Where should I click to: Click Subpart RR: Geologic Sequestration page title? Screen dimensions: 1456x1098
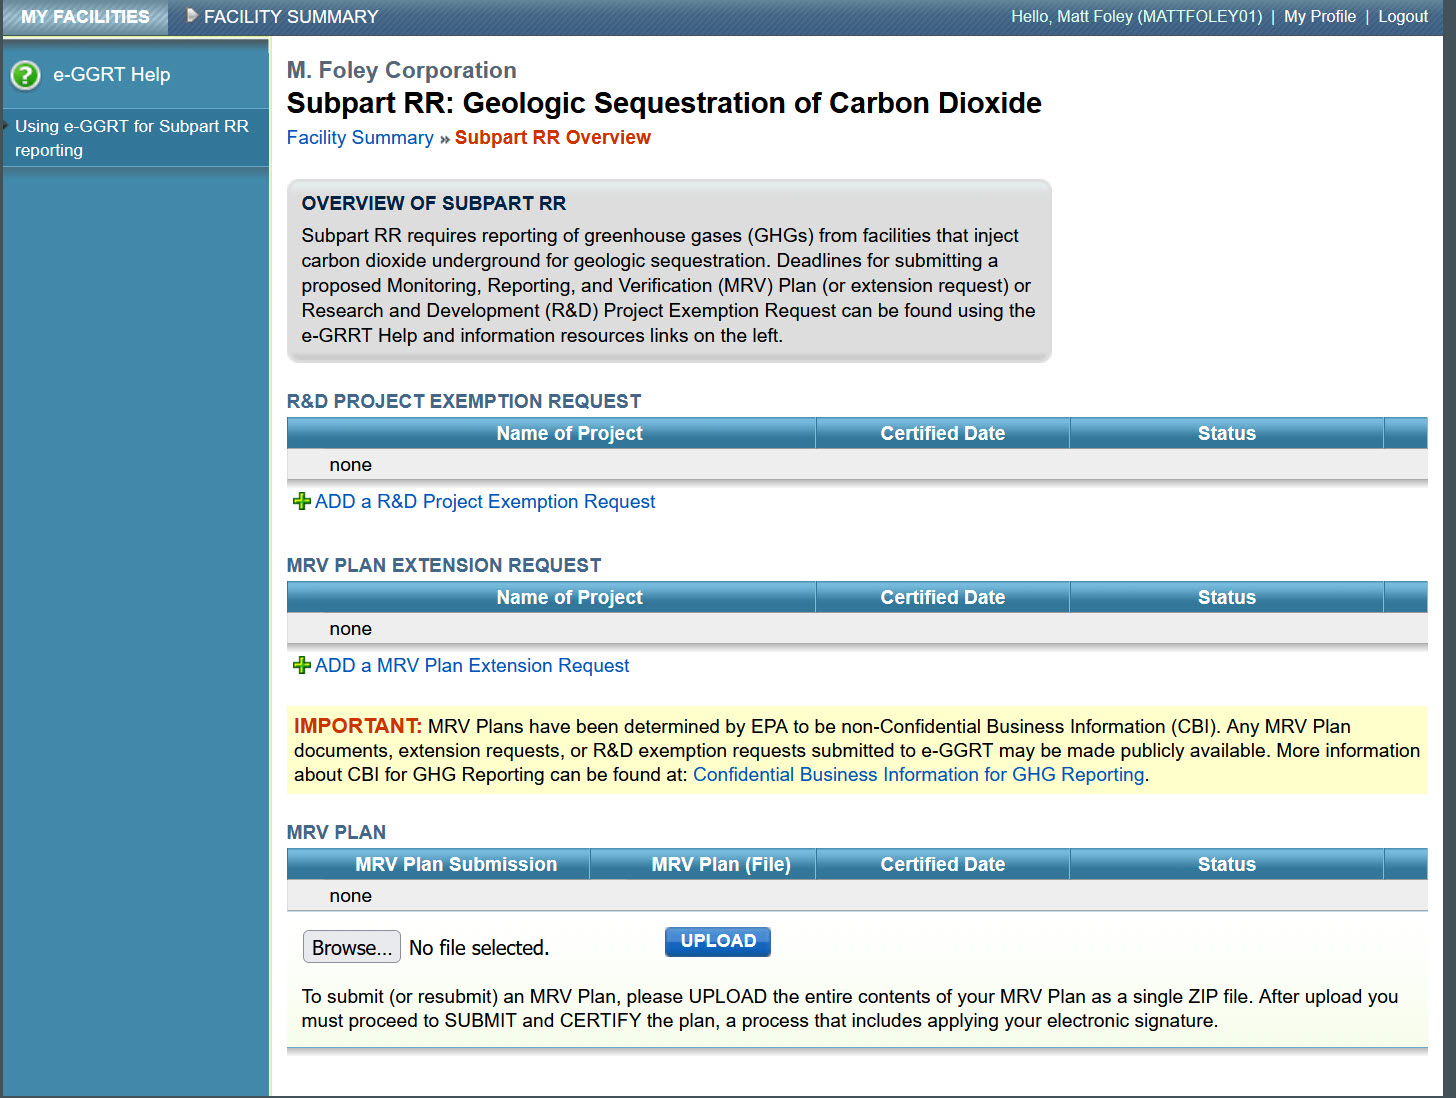point(664,103)
